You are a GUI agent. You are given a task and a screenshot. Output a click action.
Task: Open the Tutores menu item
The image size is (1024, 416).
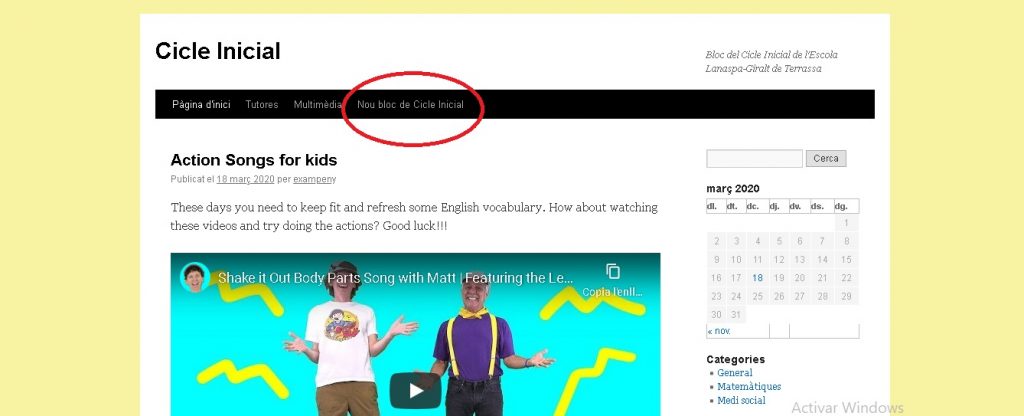click(x=262, y=104)
